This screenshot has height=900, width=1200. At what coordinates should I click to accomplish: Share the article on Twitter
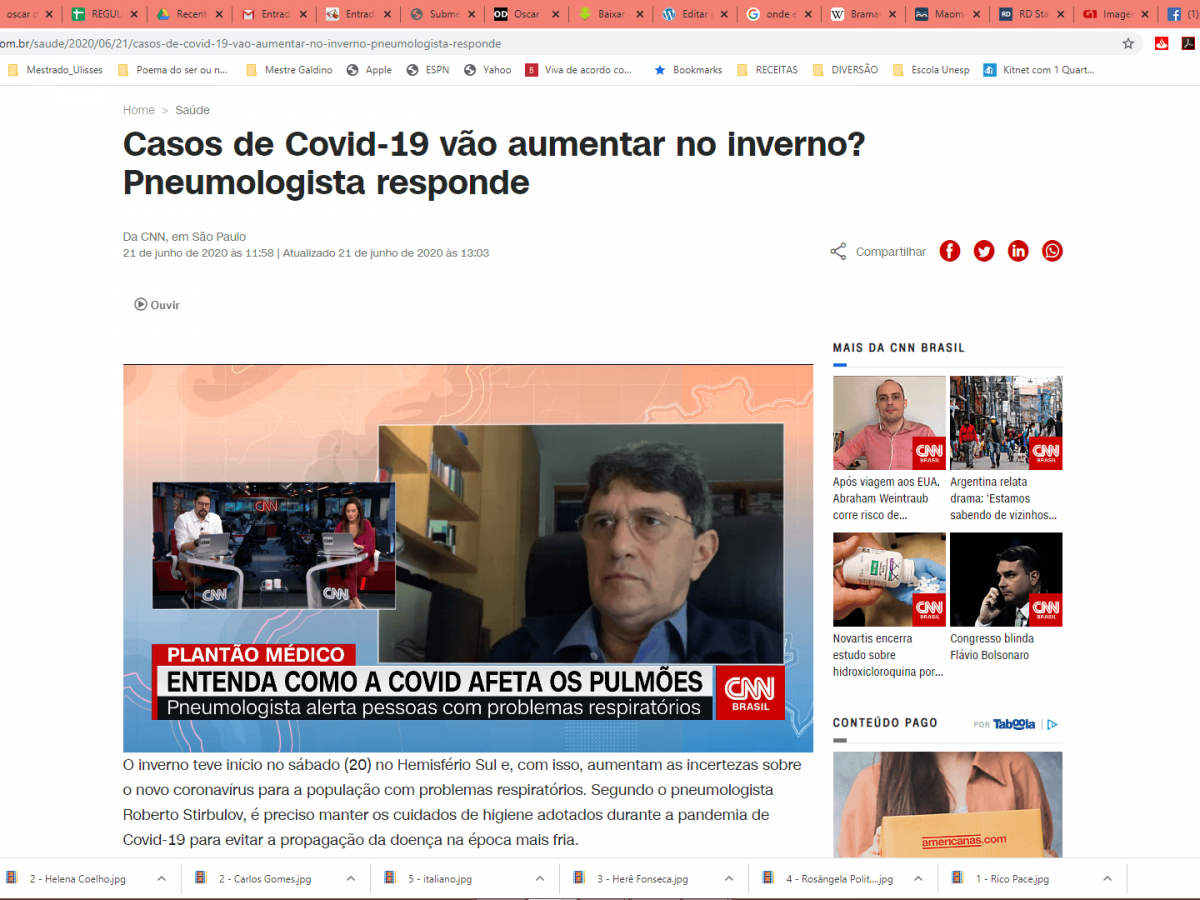coord(984,251)
